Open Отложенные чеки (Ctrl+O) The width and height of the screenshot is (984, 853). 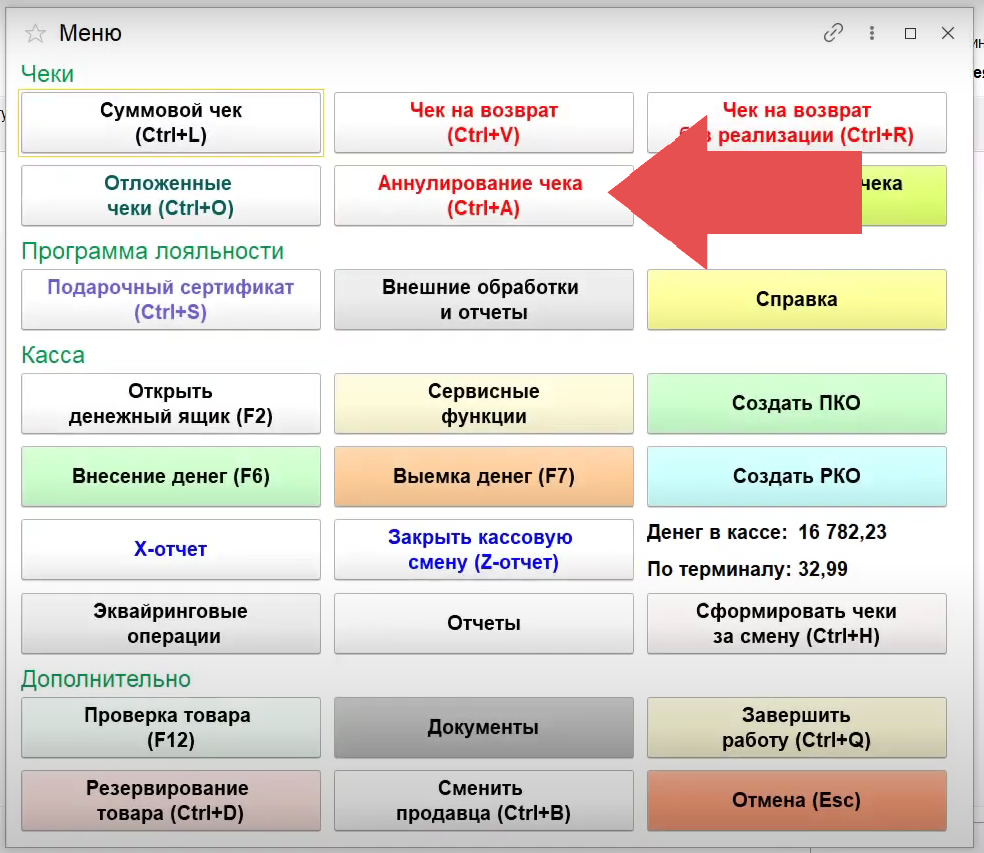(x=171, y=196)
